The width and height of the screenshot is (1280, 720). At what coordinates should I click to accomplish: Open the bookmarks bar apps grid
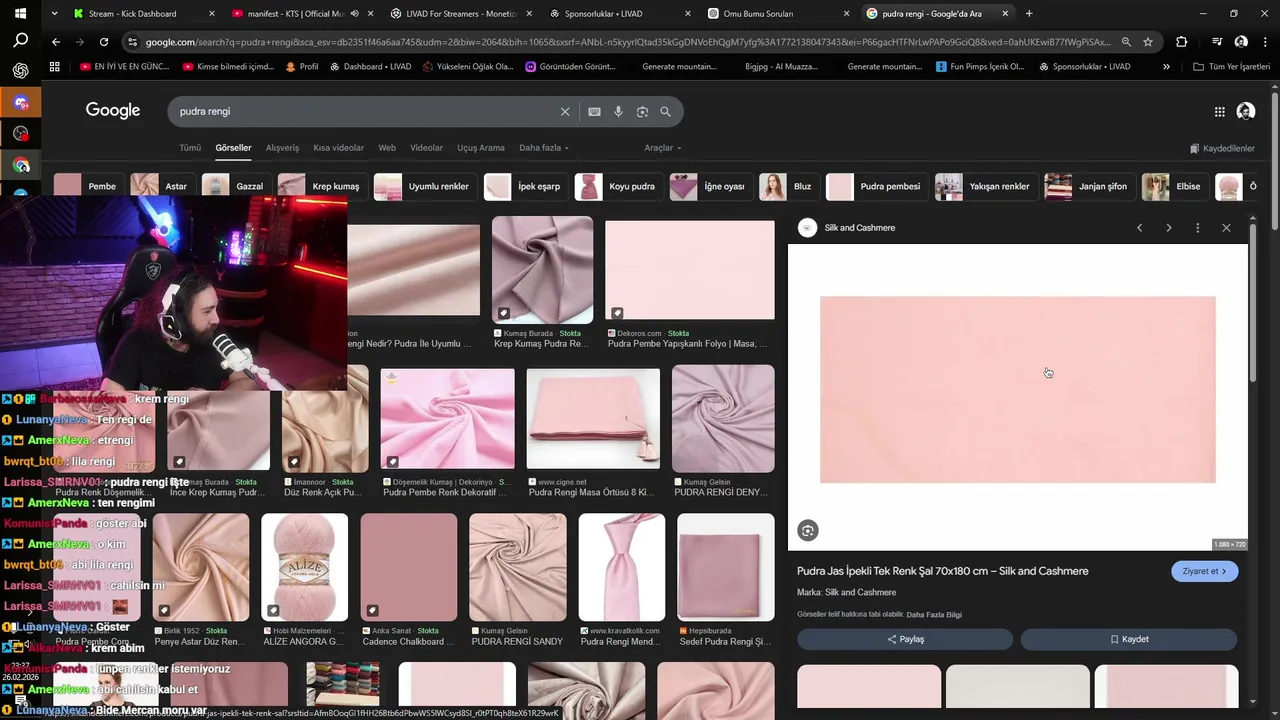[55, 67]
